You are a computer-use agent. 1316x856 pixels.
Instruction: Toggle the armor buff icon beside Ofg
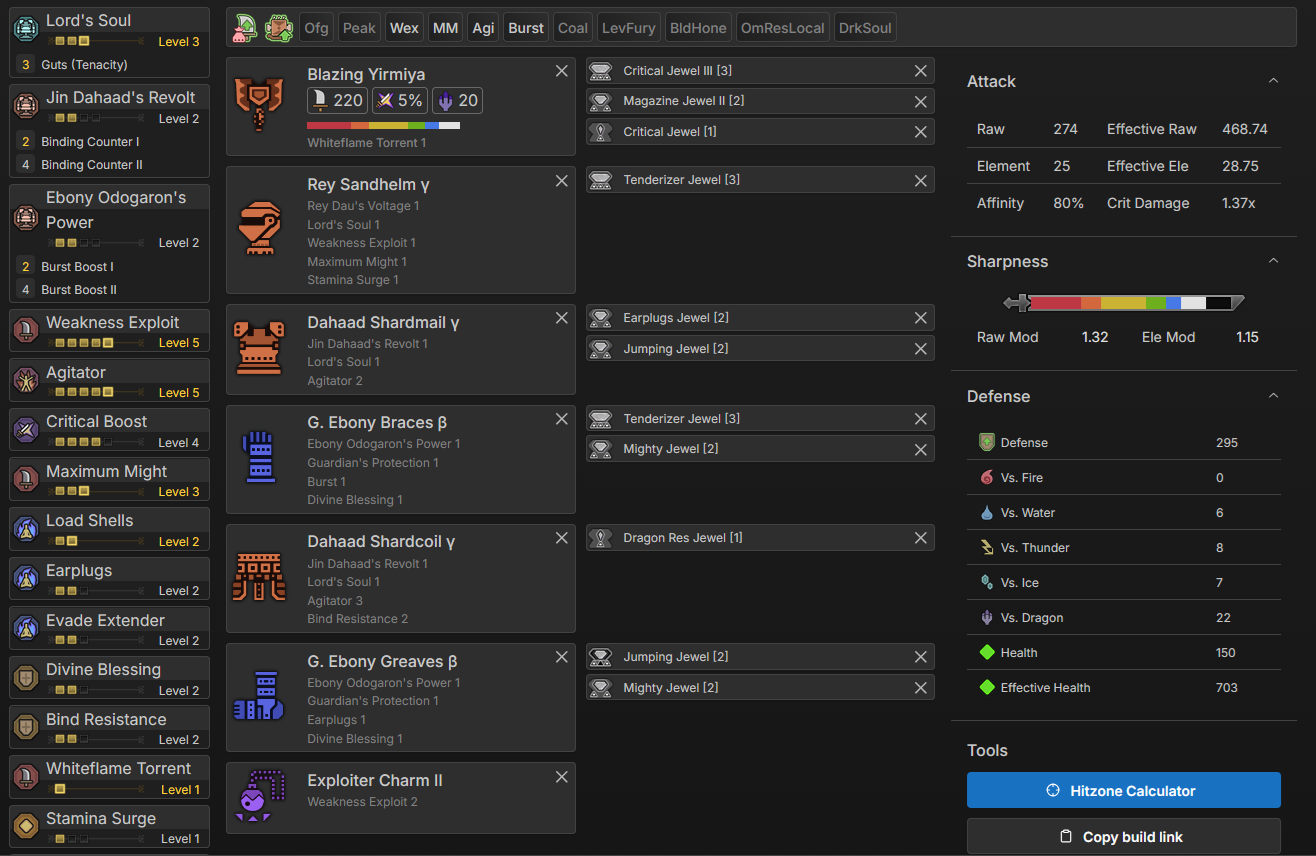(278, 28)
